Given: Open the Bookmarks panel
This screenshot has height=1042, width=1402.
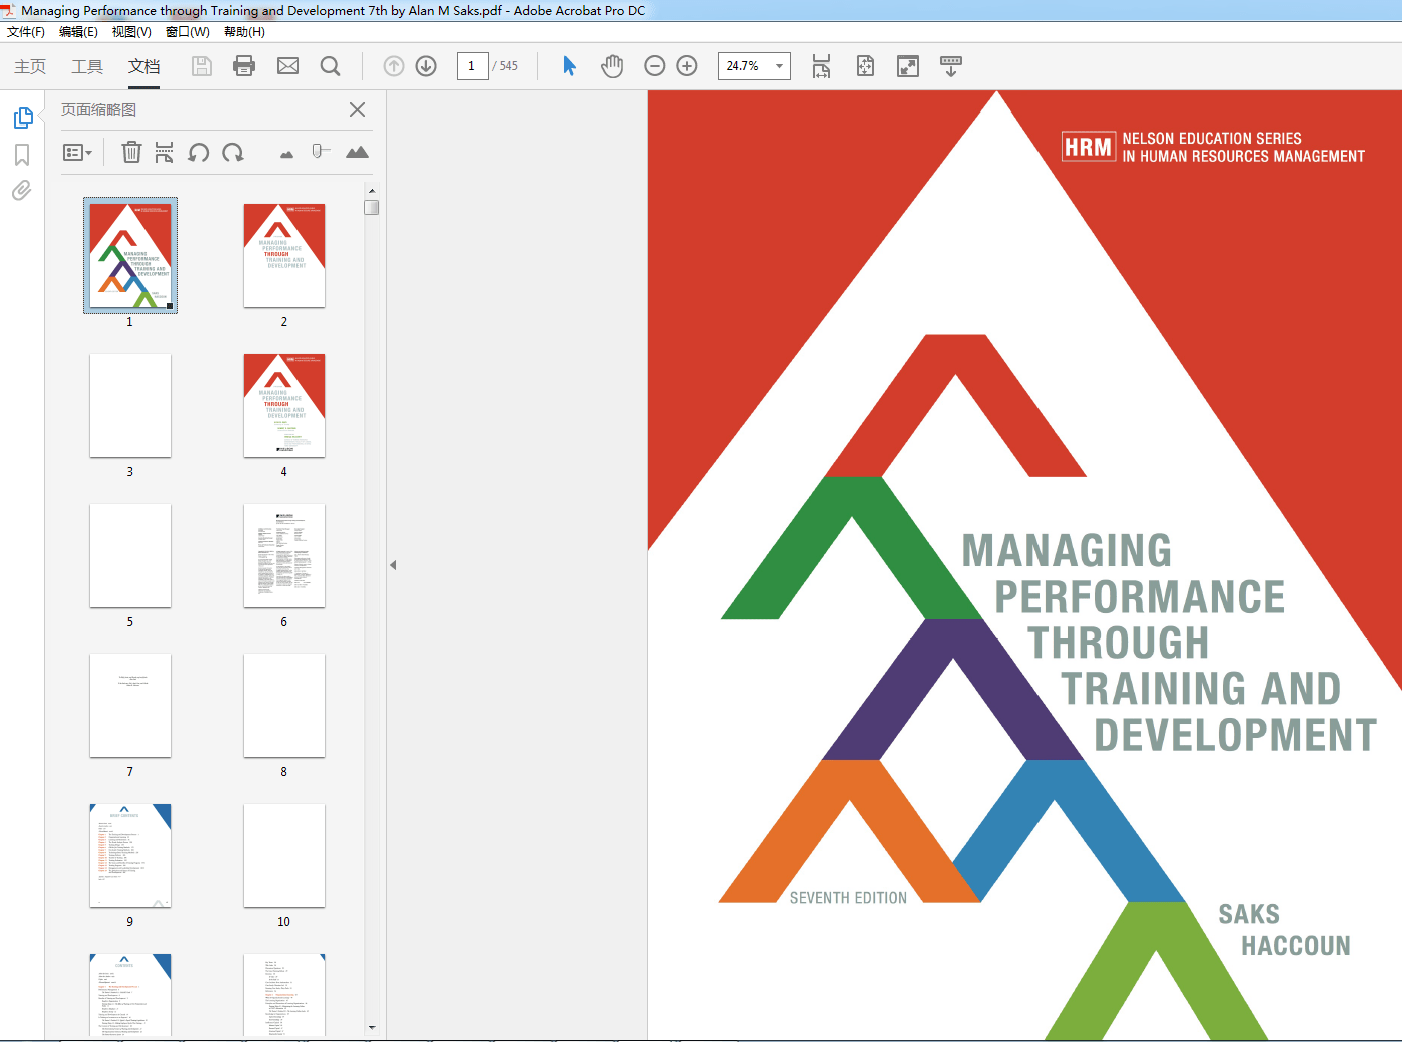Looking at the screenshot, I should 21,155.
